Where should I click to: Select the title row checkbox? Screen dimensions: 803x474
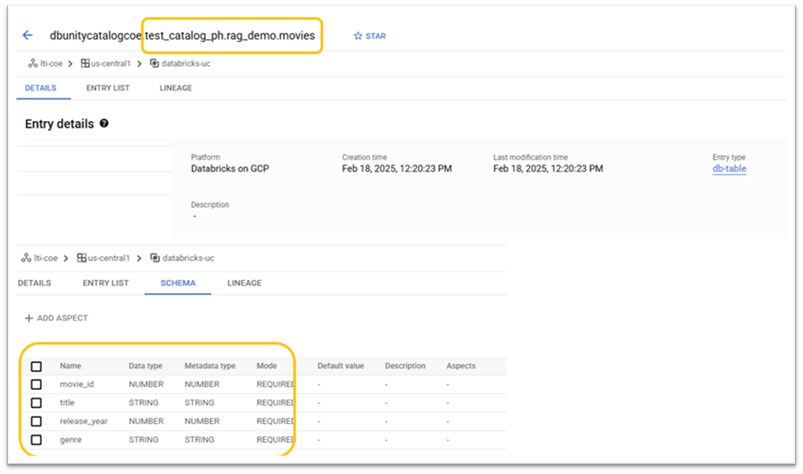click(x=37, y=402)
